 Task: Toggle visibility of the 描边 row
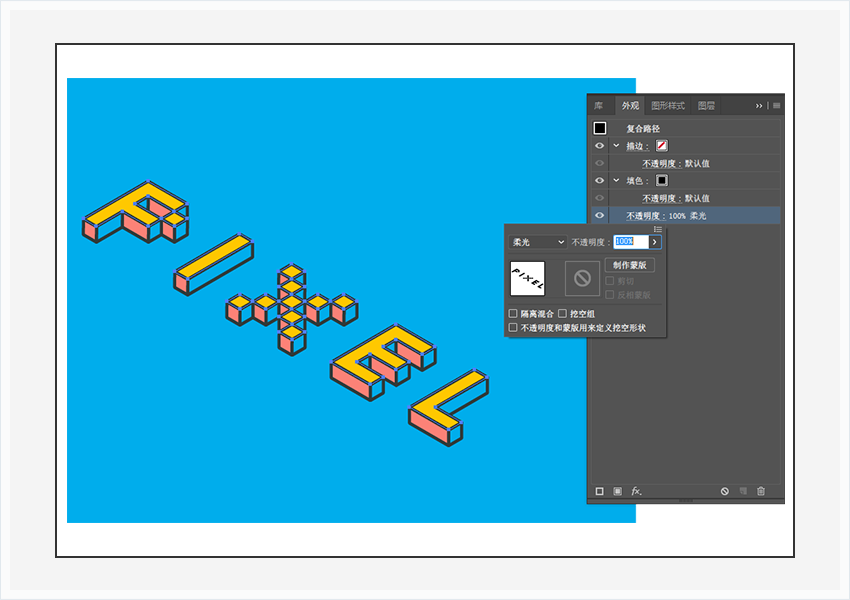tap(600, 146)
